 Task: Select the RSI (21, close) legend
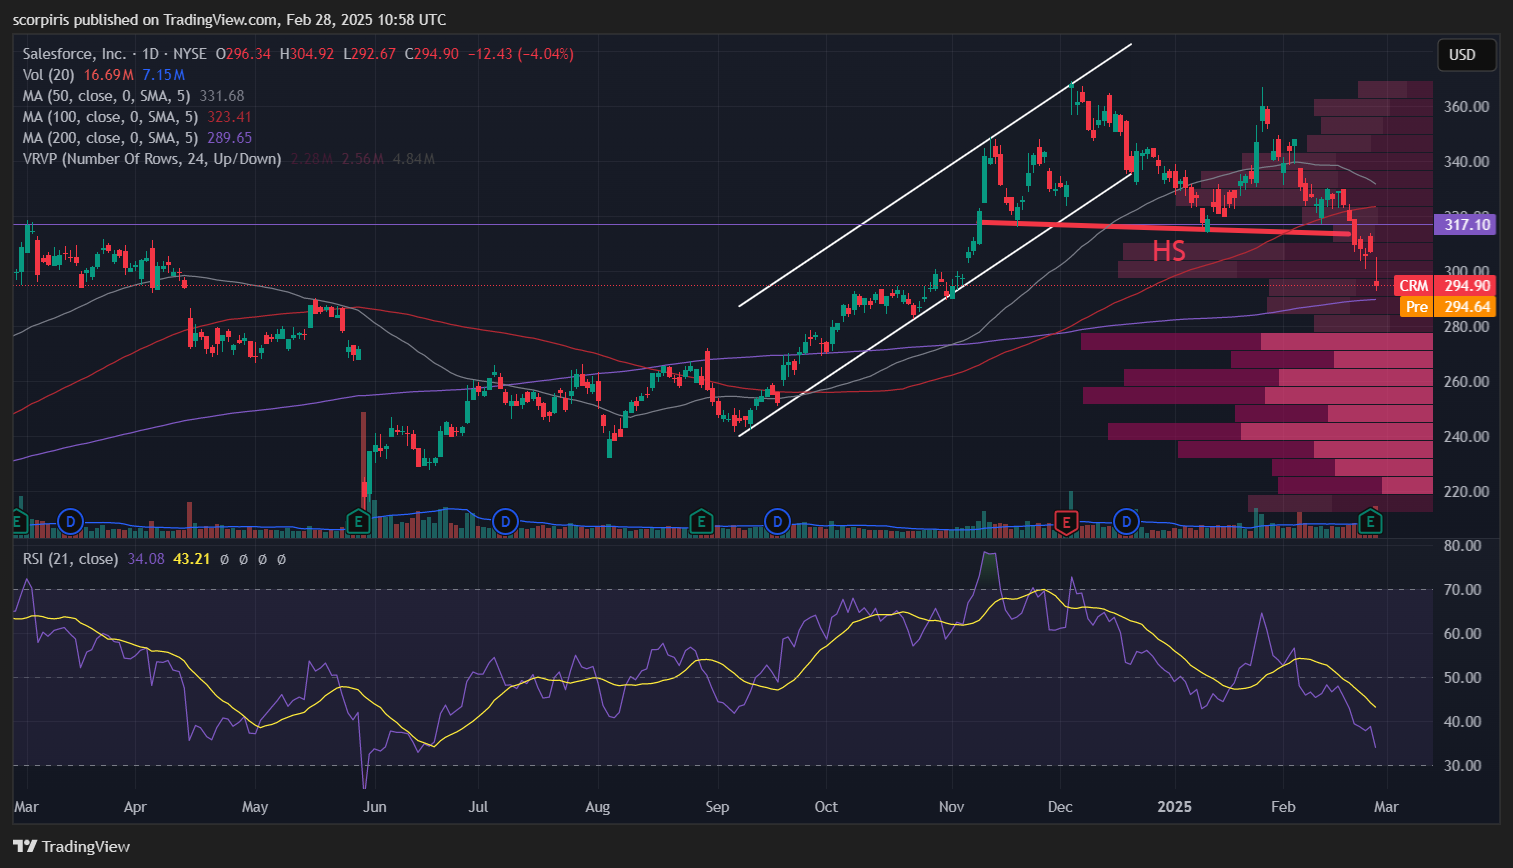coord(70,559)
